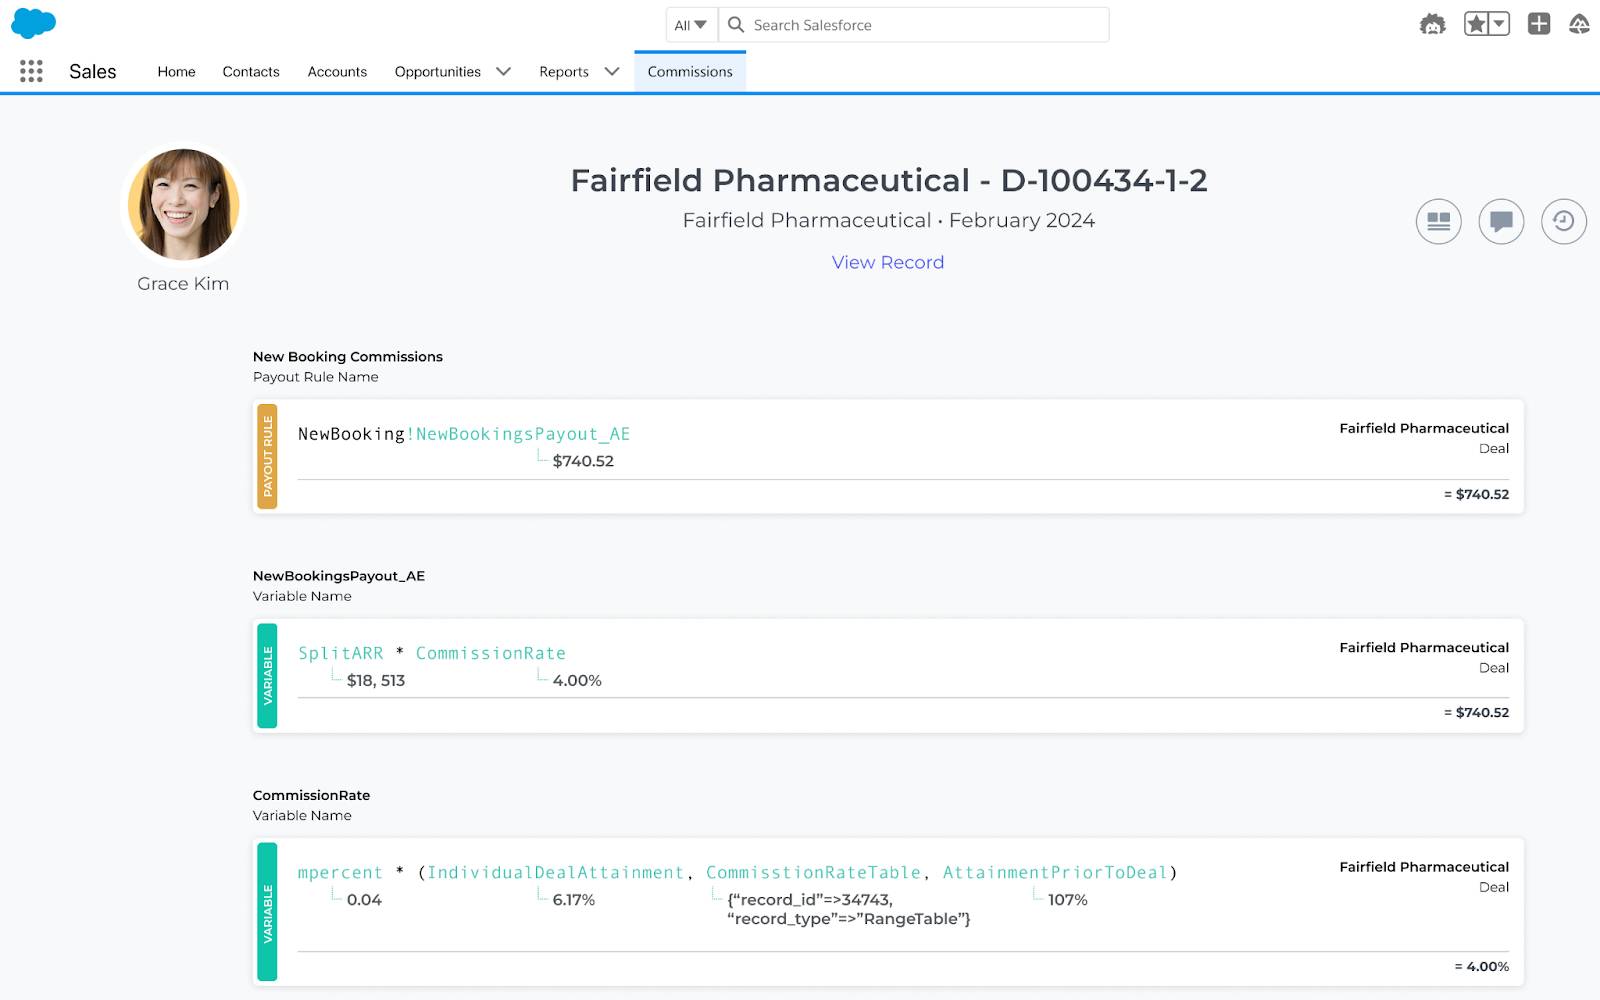Click the View Record link
Screen dimensions: 1600x1000
coord(888,262)
